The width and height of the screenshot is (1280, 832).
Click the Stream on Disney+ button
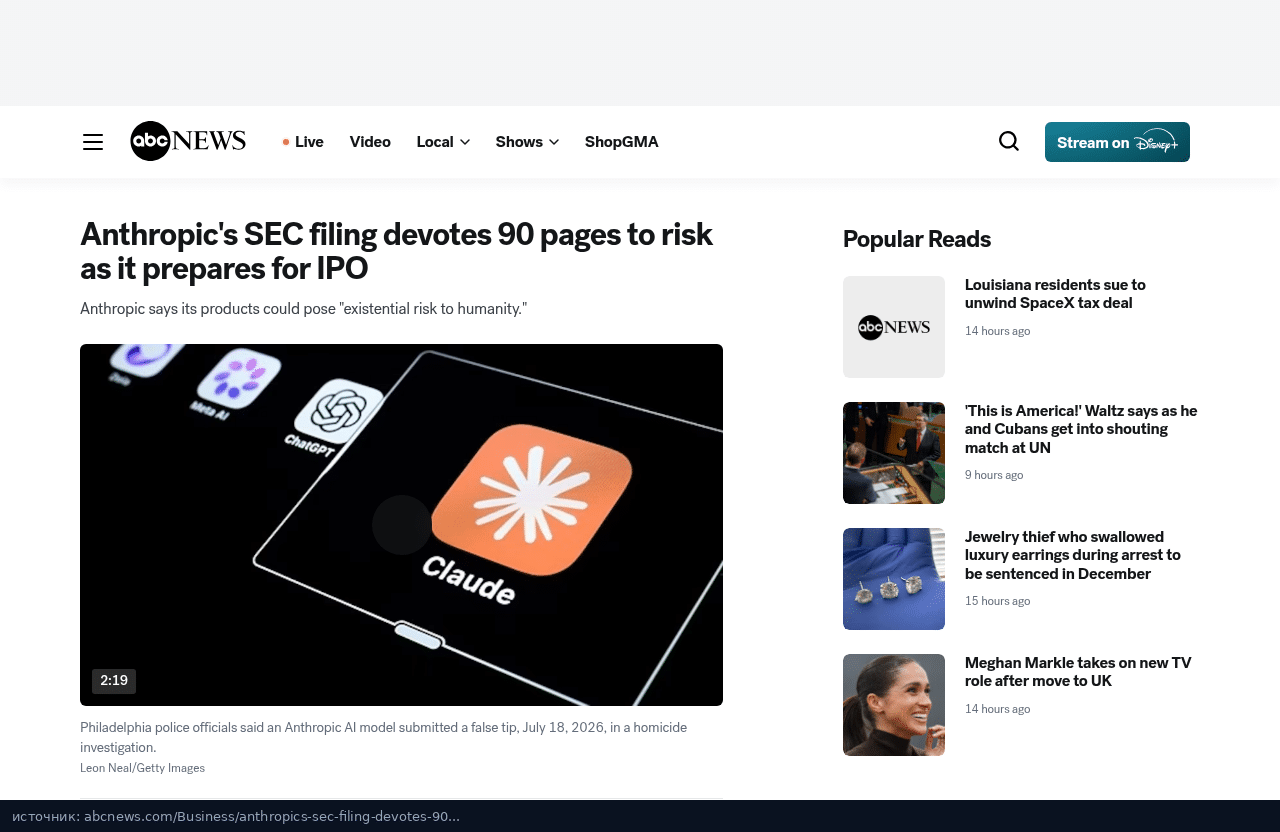click(1117, 142)
